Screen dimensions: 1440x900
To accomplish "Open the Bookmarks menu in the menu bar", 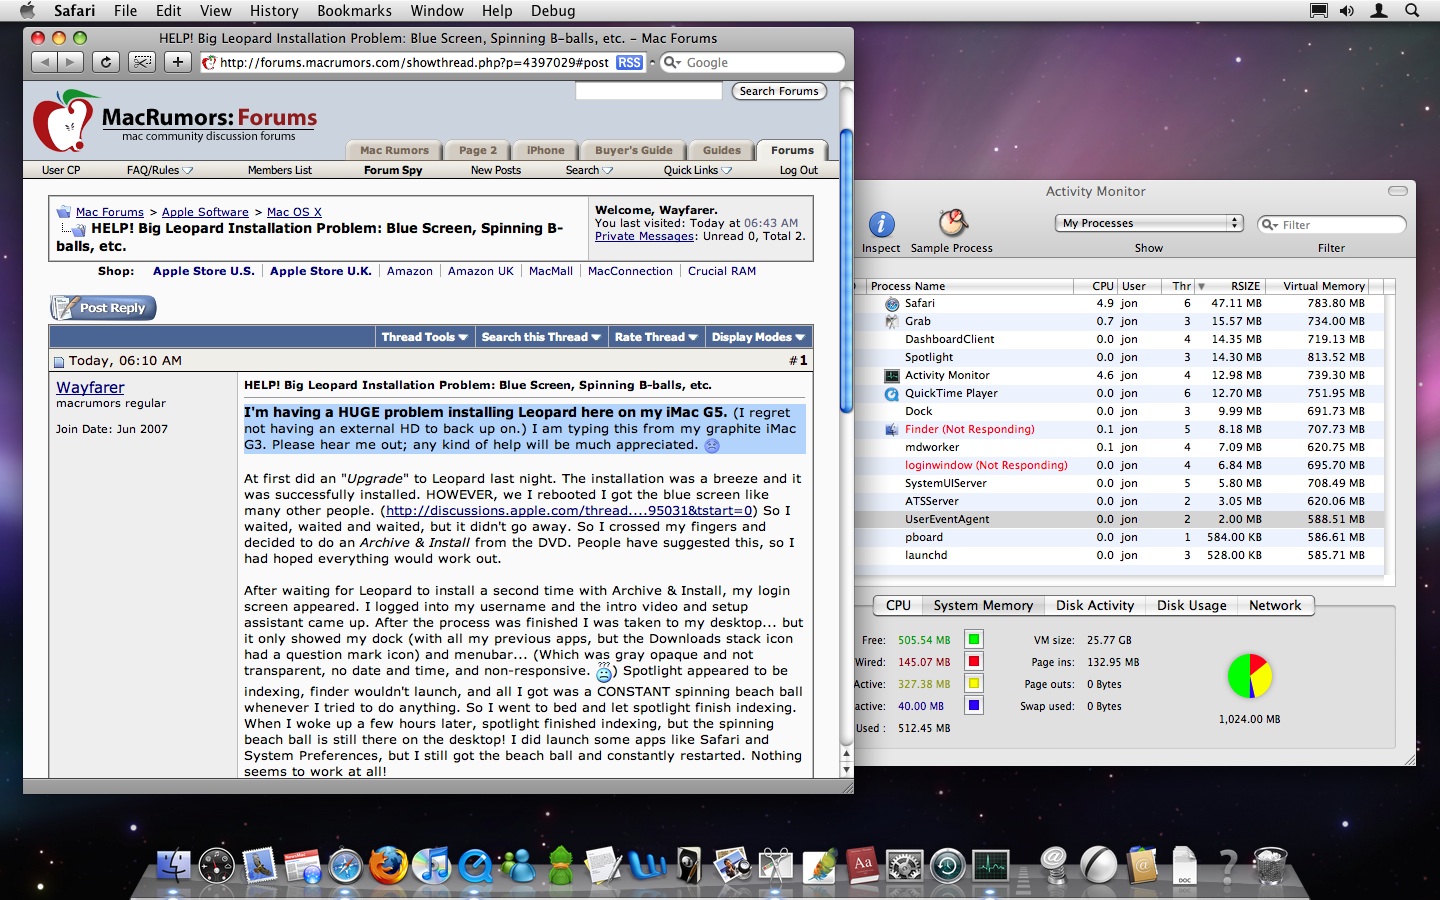I will tap(354, 11).
